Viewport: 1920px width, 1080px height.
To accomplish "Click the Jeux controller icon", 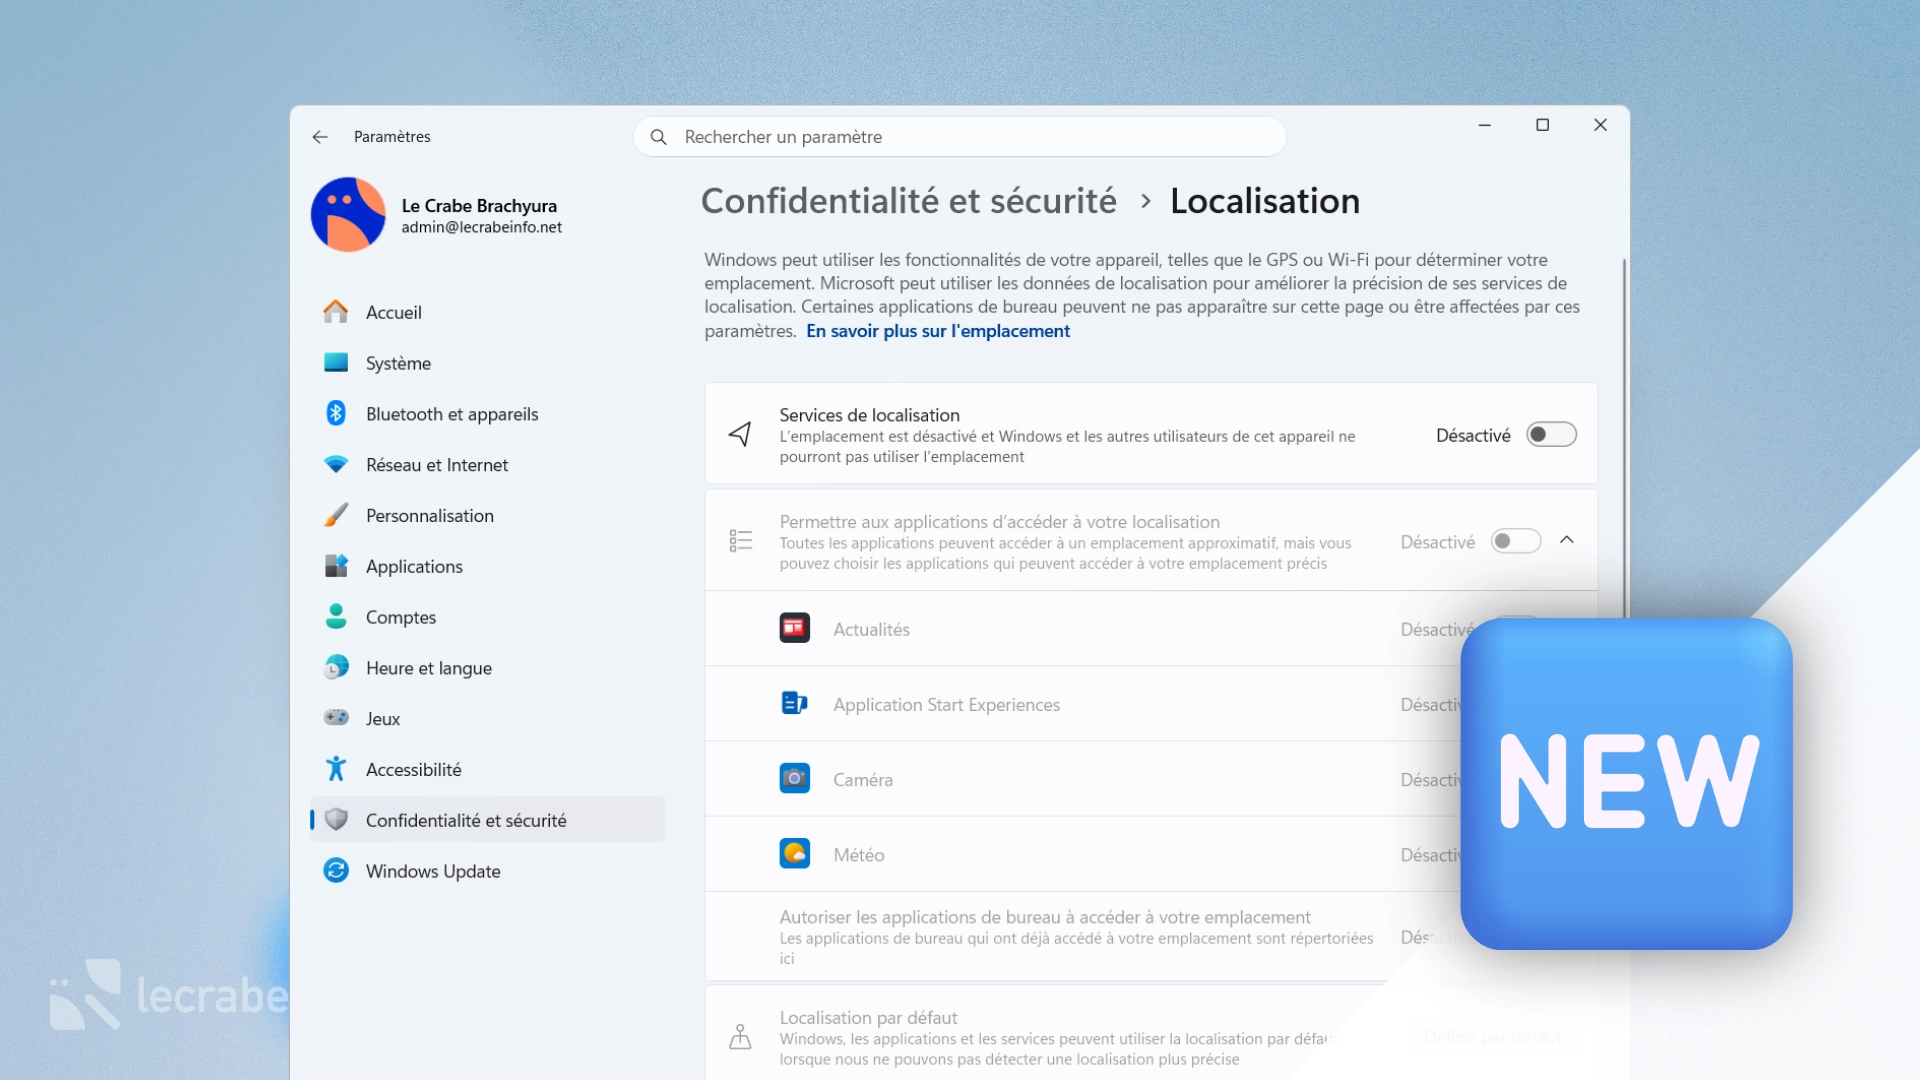I will point(336,718).
